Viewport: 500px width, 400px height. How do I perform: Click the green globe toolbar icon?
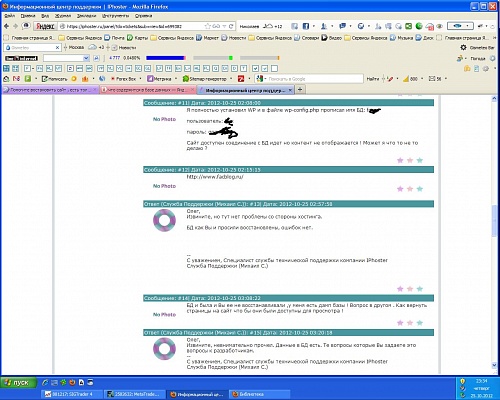pyautogui.click(x=419, y=26)
